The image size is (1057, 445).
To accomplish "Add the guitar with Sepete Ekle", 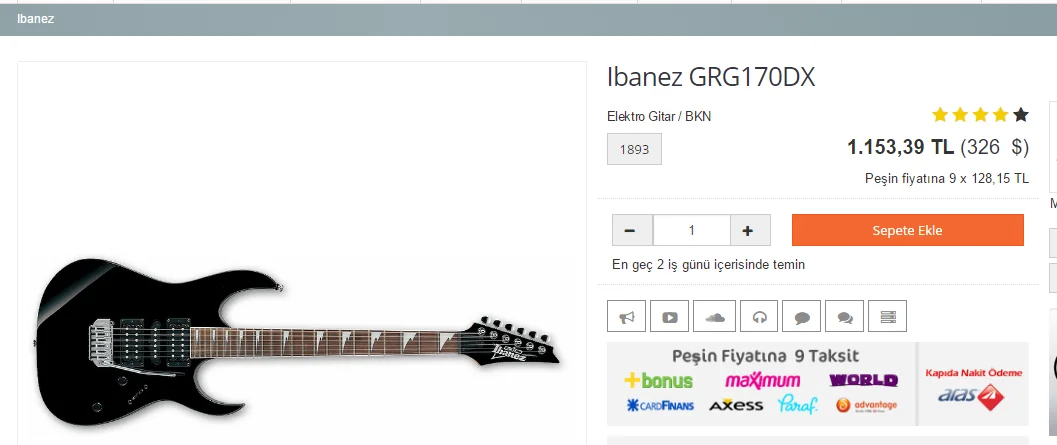I will pos(907,231).
